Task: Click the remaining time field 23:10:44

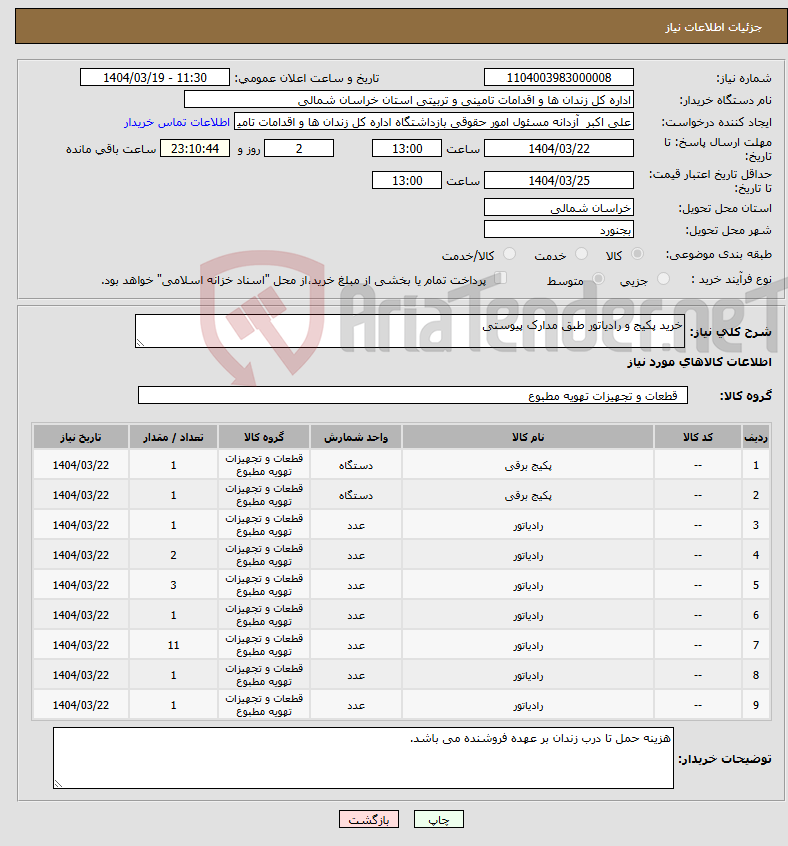Action: coord(195,149)
